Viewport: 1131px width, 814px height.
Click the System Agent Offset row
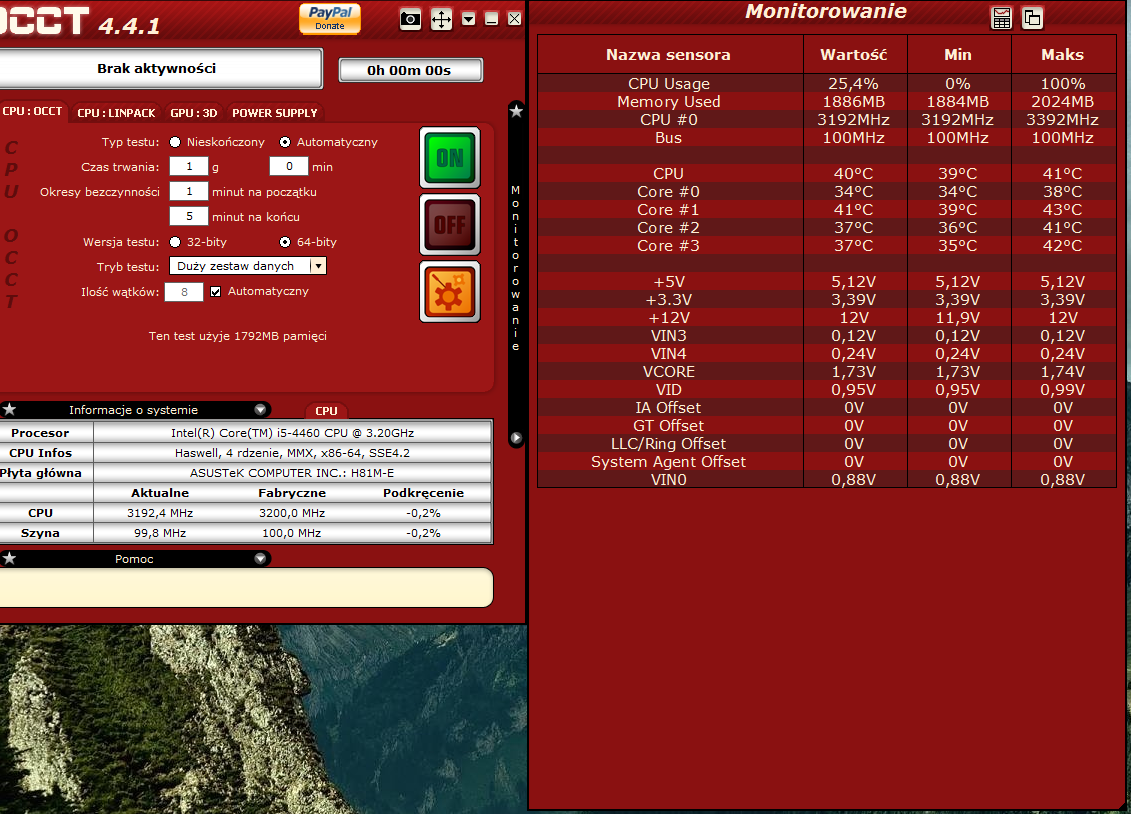827,462
